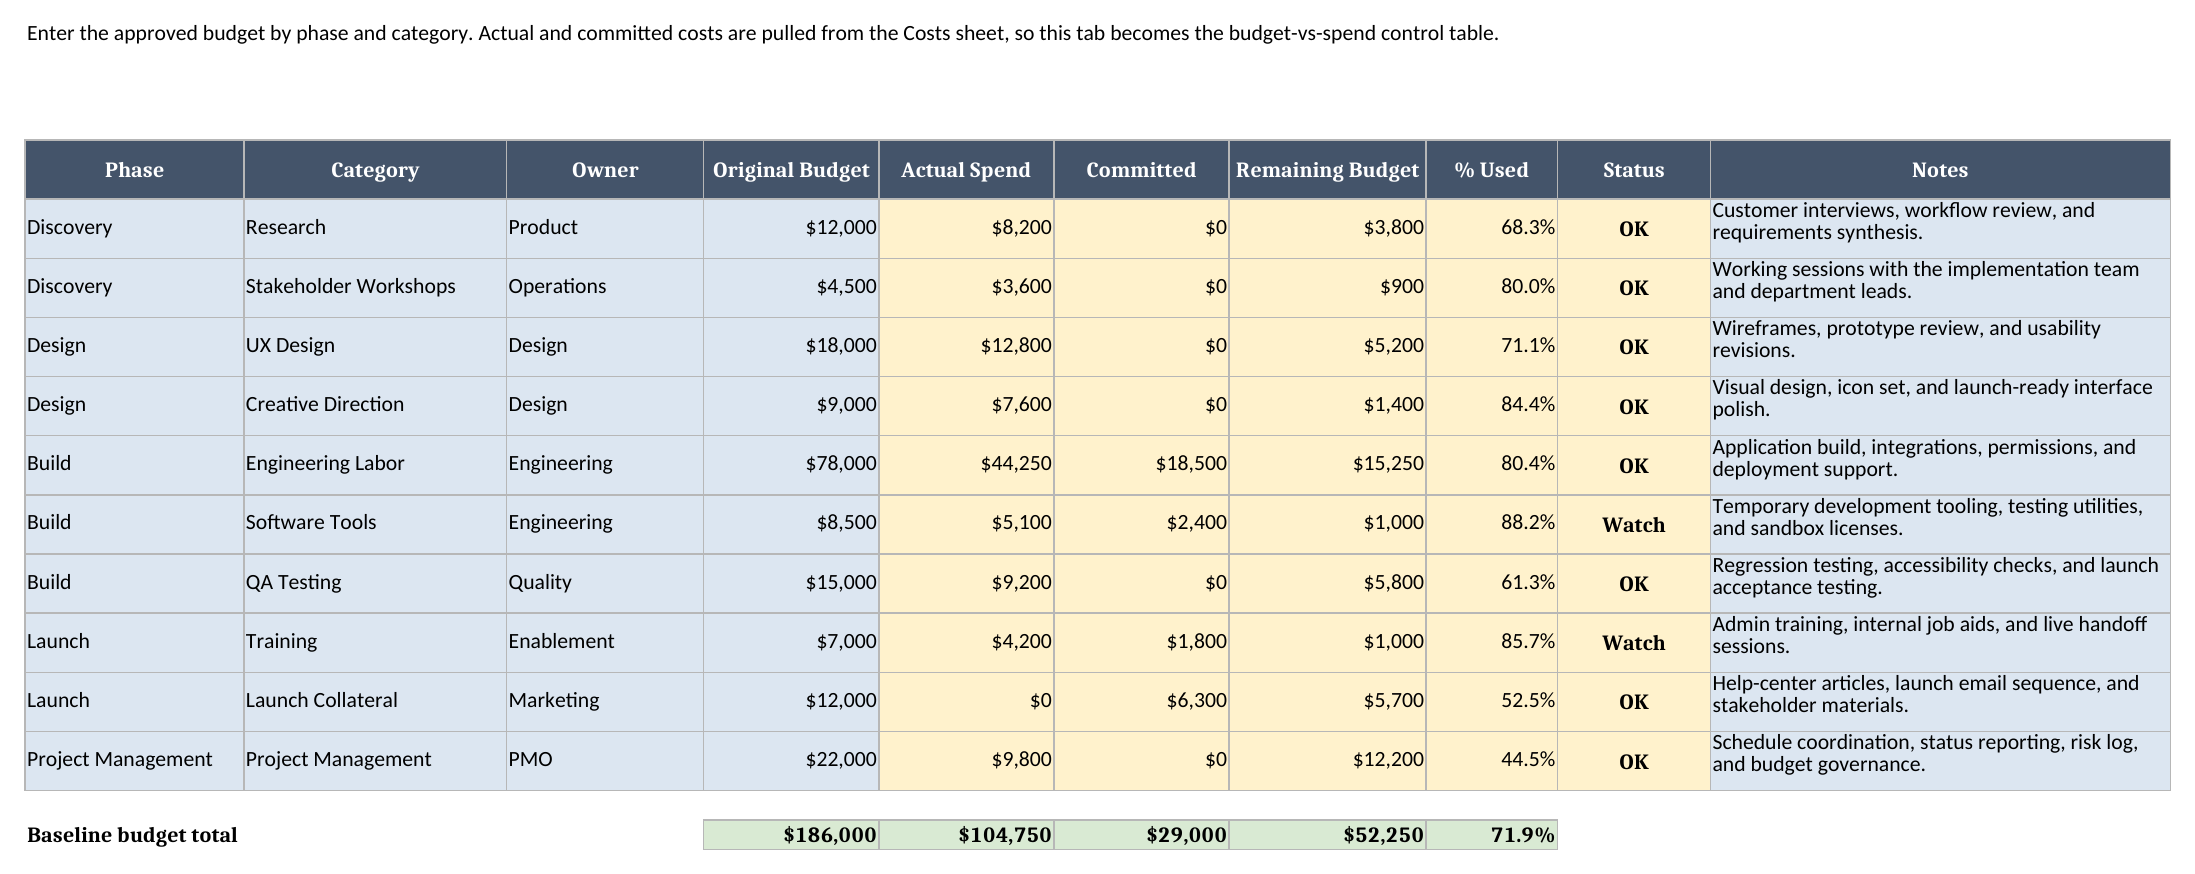
Task: Select the $52,250 total remaining cell
Action: pos(1328,835)
